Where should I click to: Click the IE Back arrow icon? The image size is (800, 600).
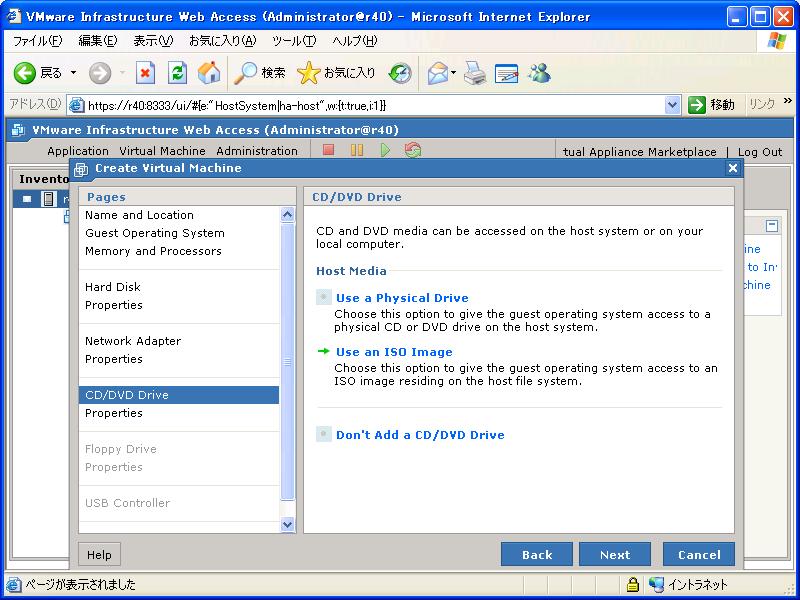24,73
